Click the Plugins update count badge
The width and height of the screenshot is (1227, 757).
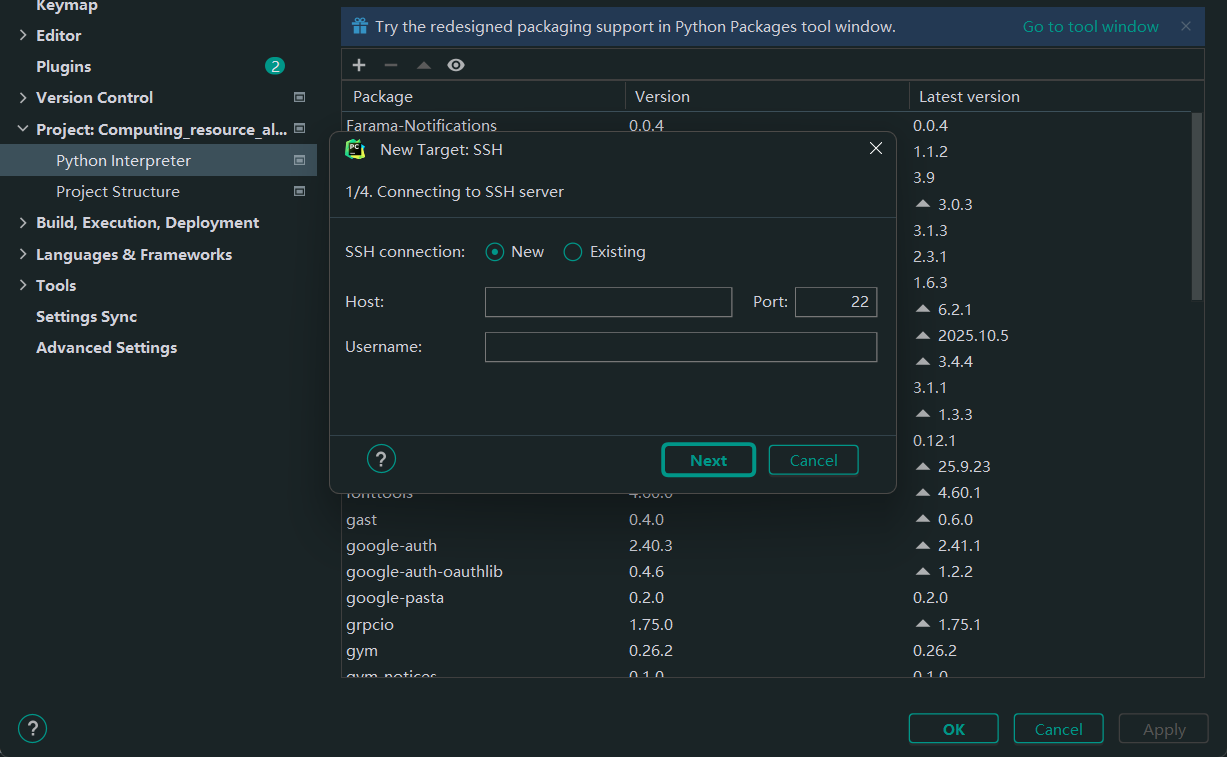click(x=275, y=67)
